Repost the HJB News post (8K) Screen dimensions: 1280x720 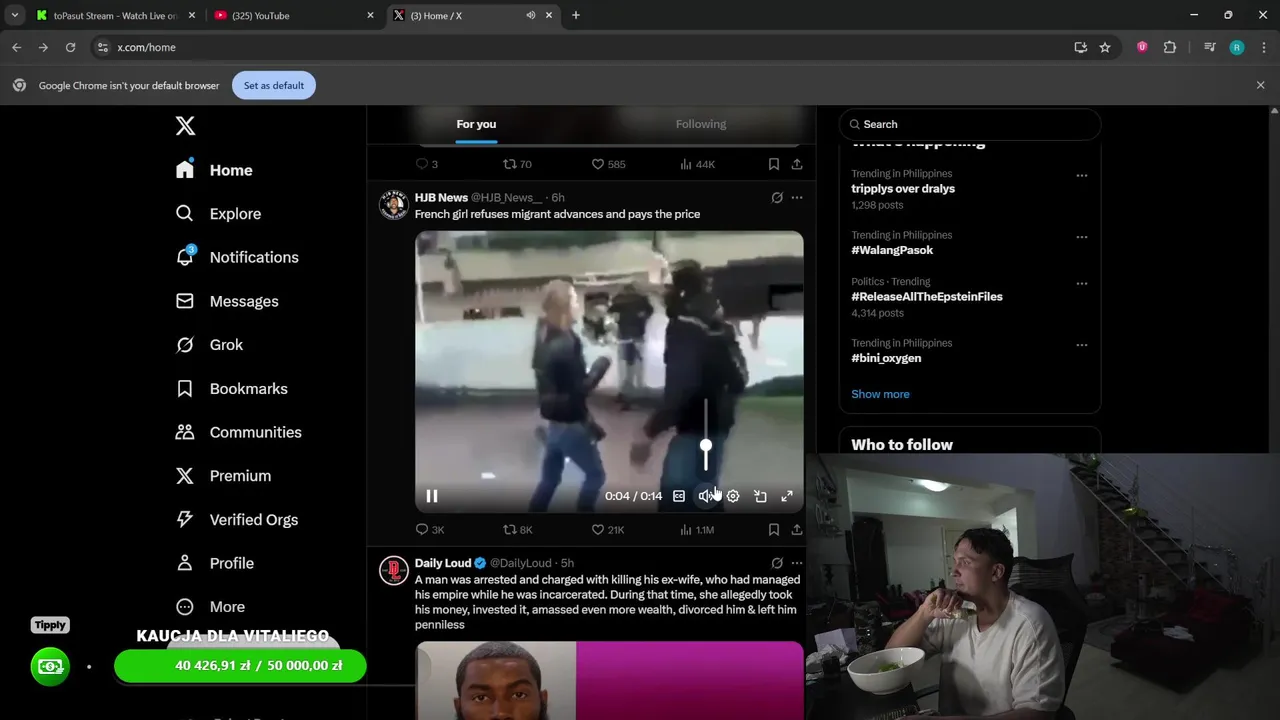pyautogui.click(x=518, y=530)
